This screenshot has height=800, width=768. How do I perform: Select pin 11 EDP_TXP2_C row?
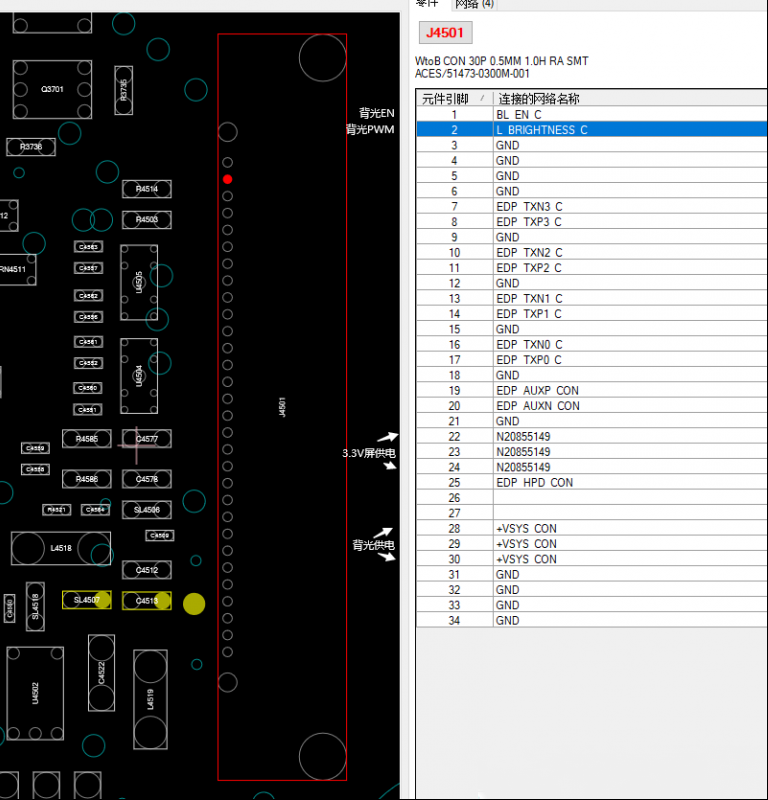pos(591,268)
